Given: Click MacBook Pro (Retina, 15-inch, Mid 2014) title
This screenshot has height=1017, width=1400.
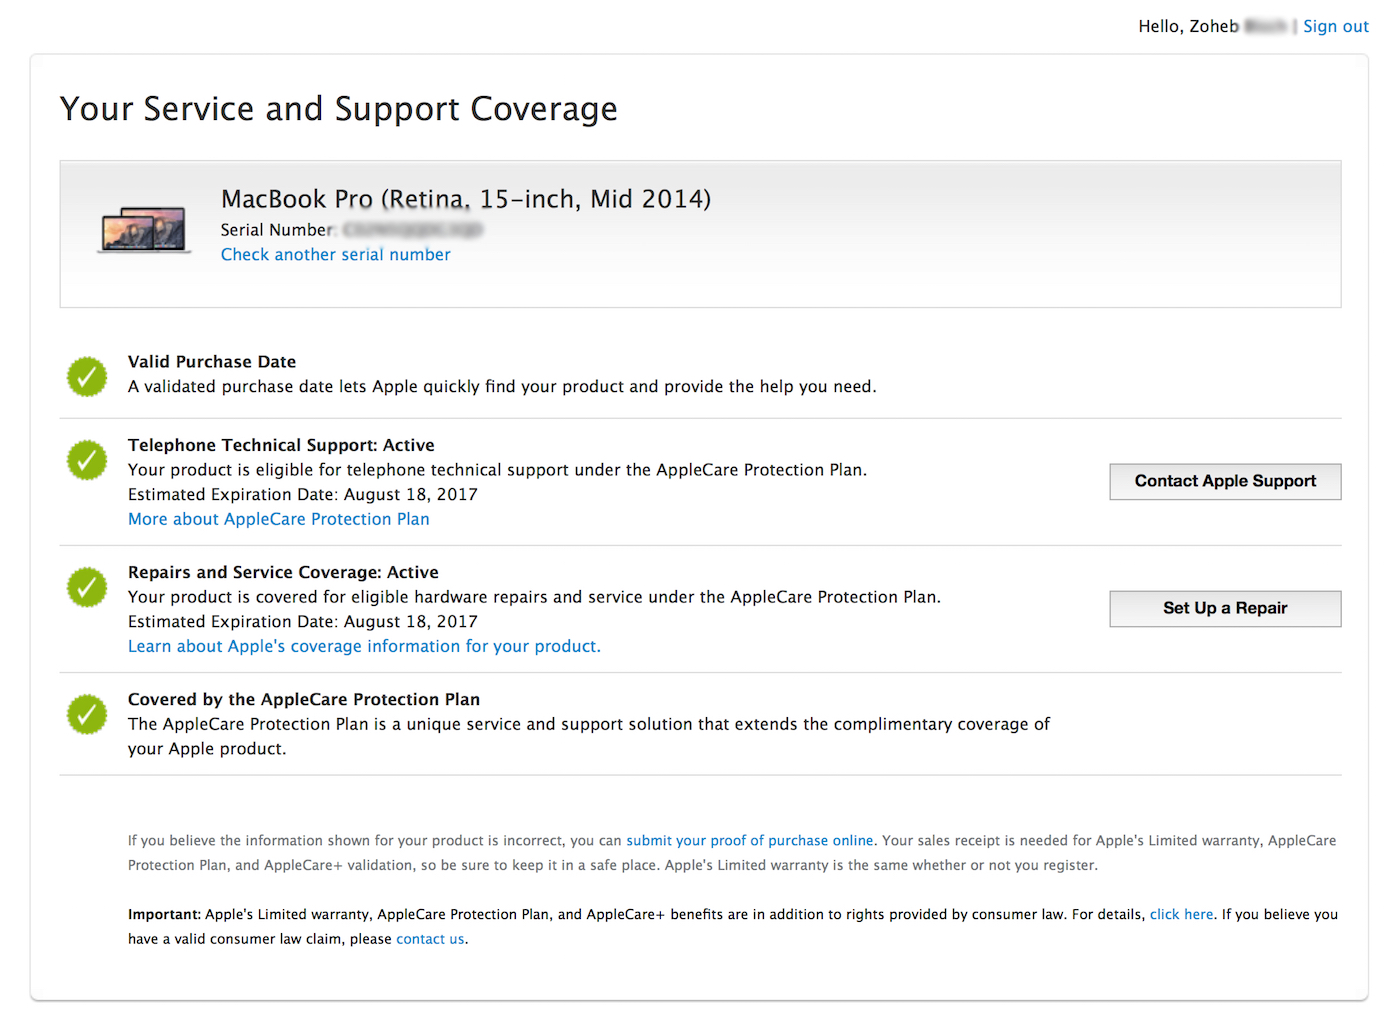Looking at the screenshot, I should [x=466, y=199].
